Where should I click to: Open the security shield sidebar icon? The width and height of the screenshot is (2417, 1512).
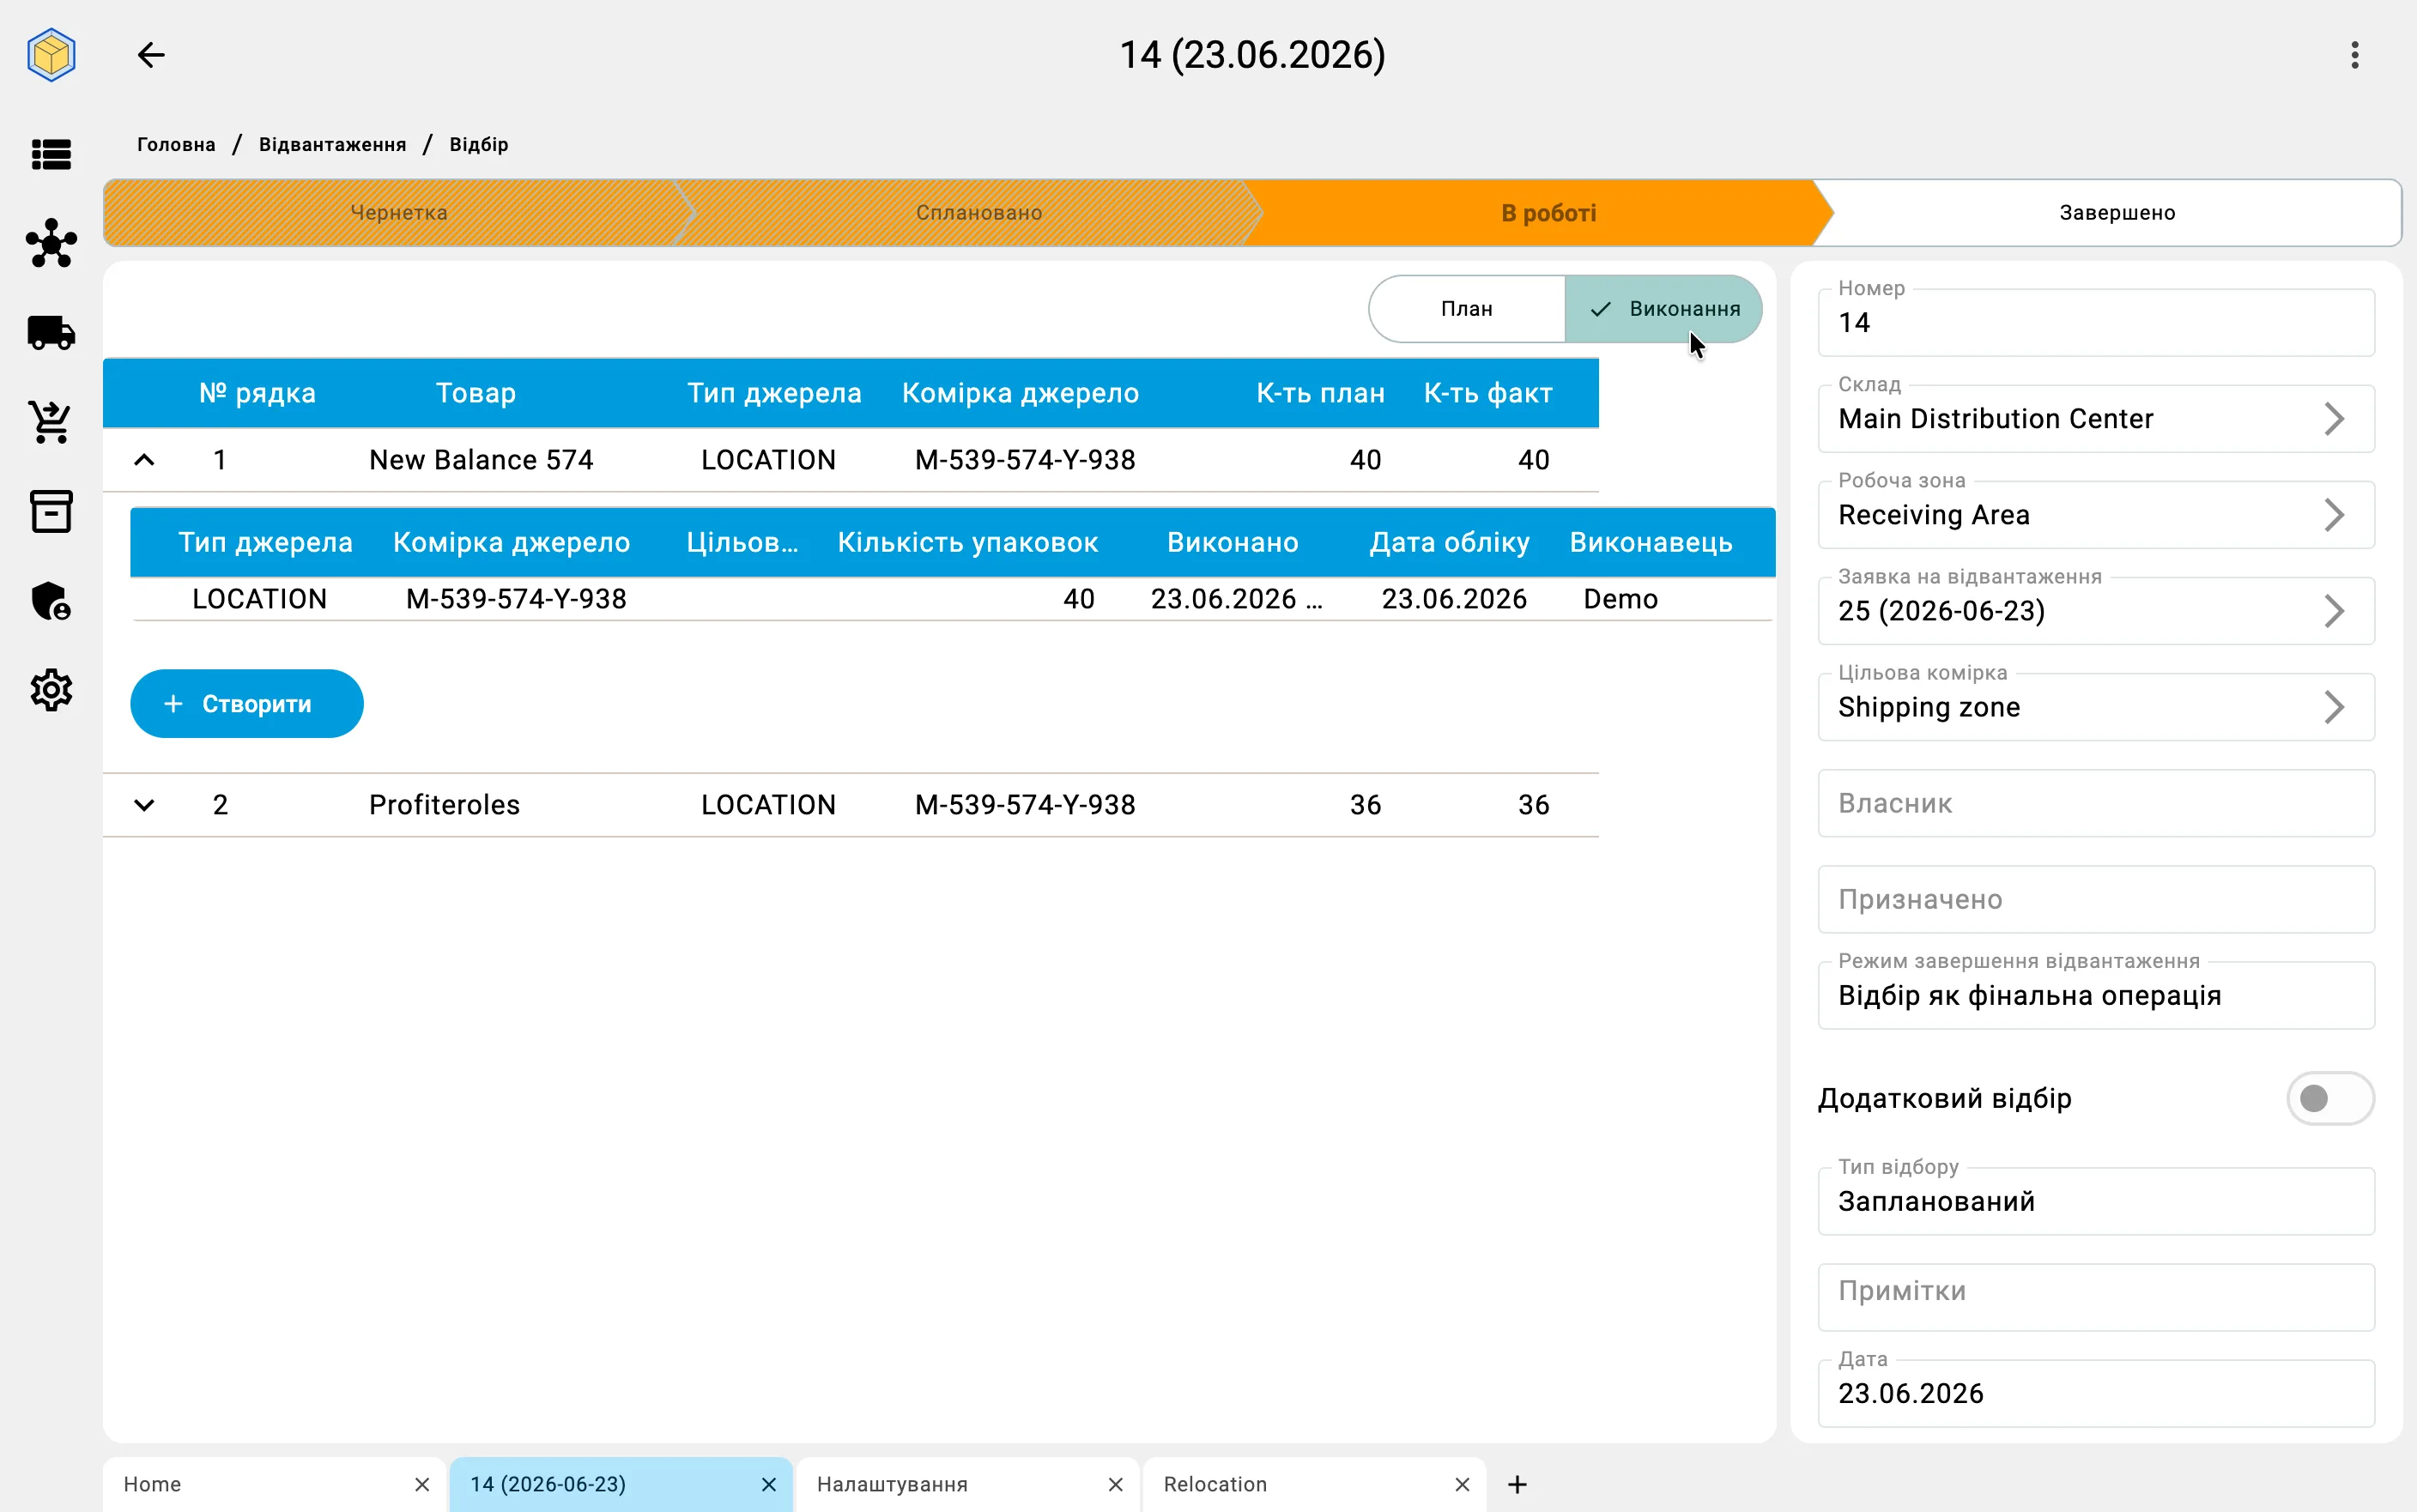point(51,601)
